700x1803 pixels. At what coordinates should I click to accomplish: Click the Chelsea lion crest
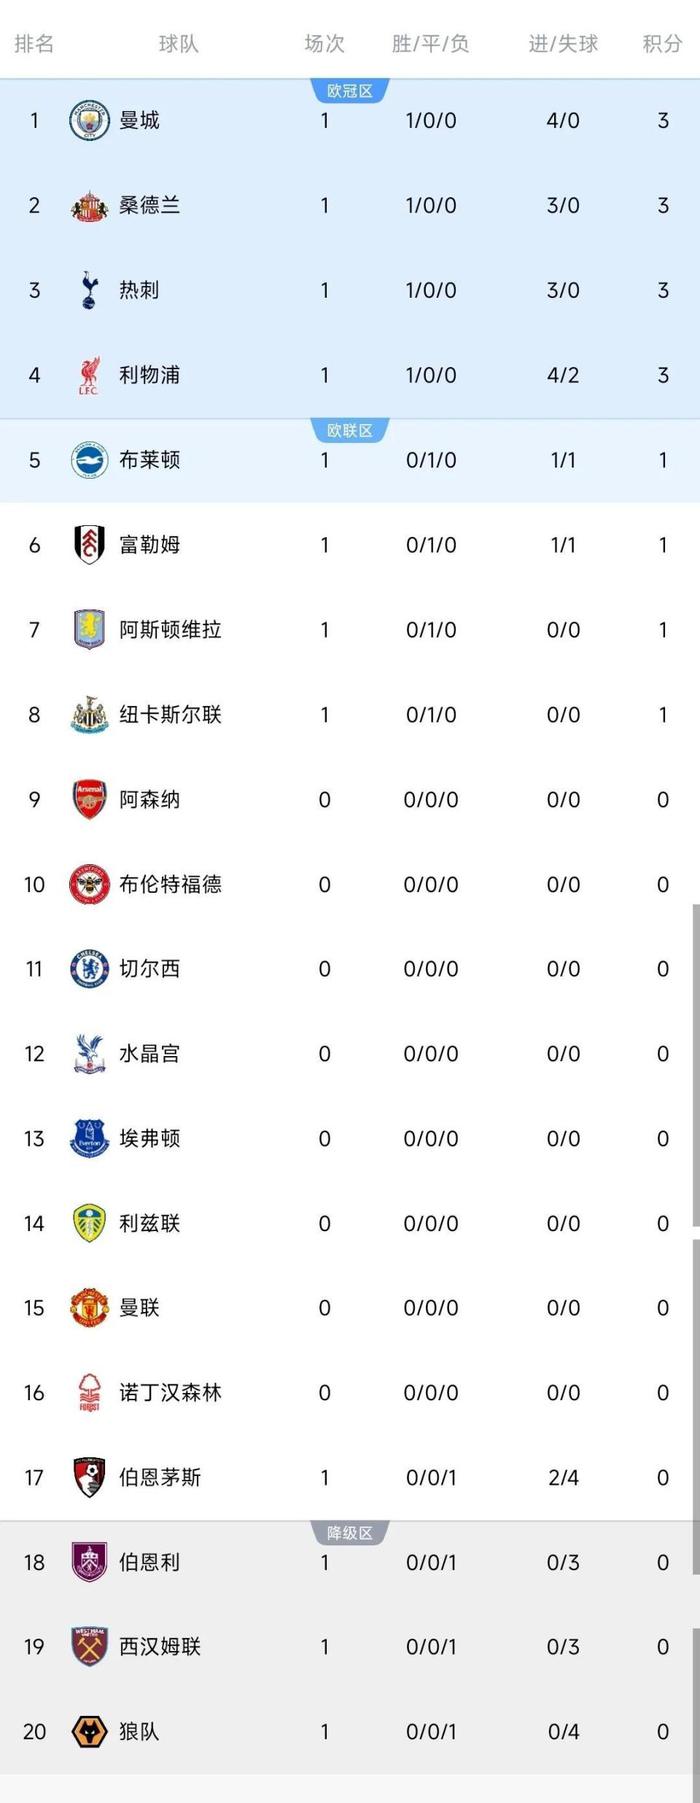point(89,969)
